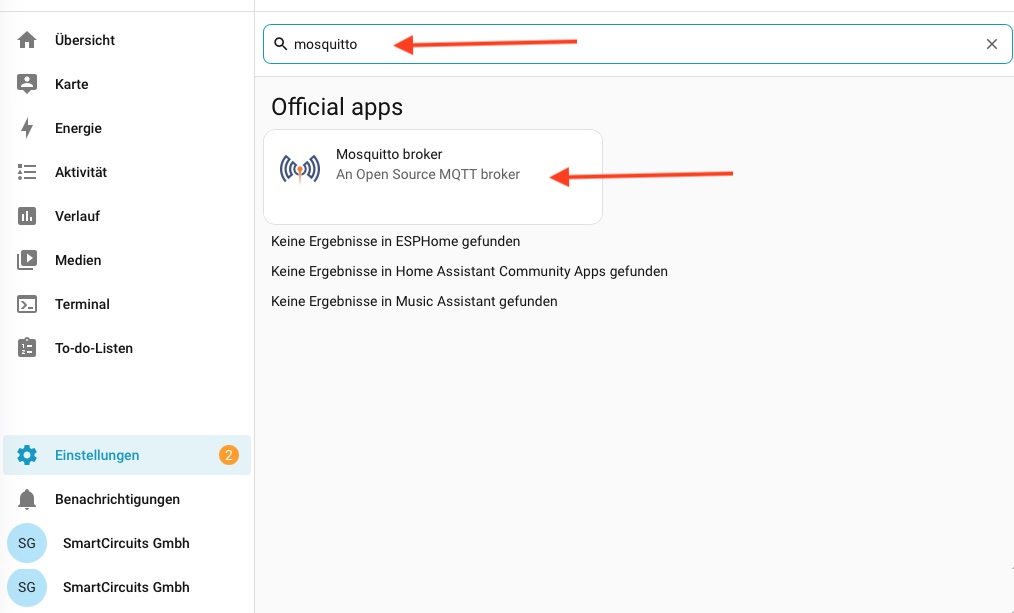Open Benachrichtigungen in the sidebar
1014x613 pixels.
pyautogui.click(x=127, y=499)
